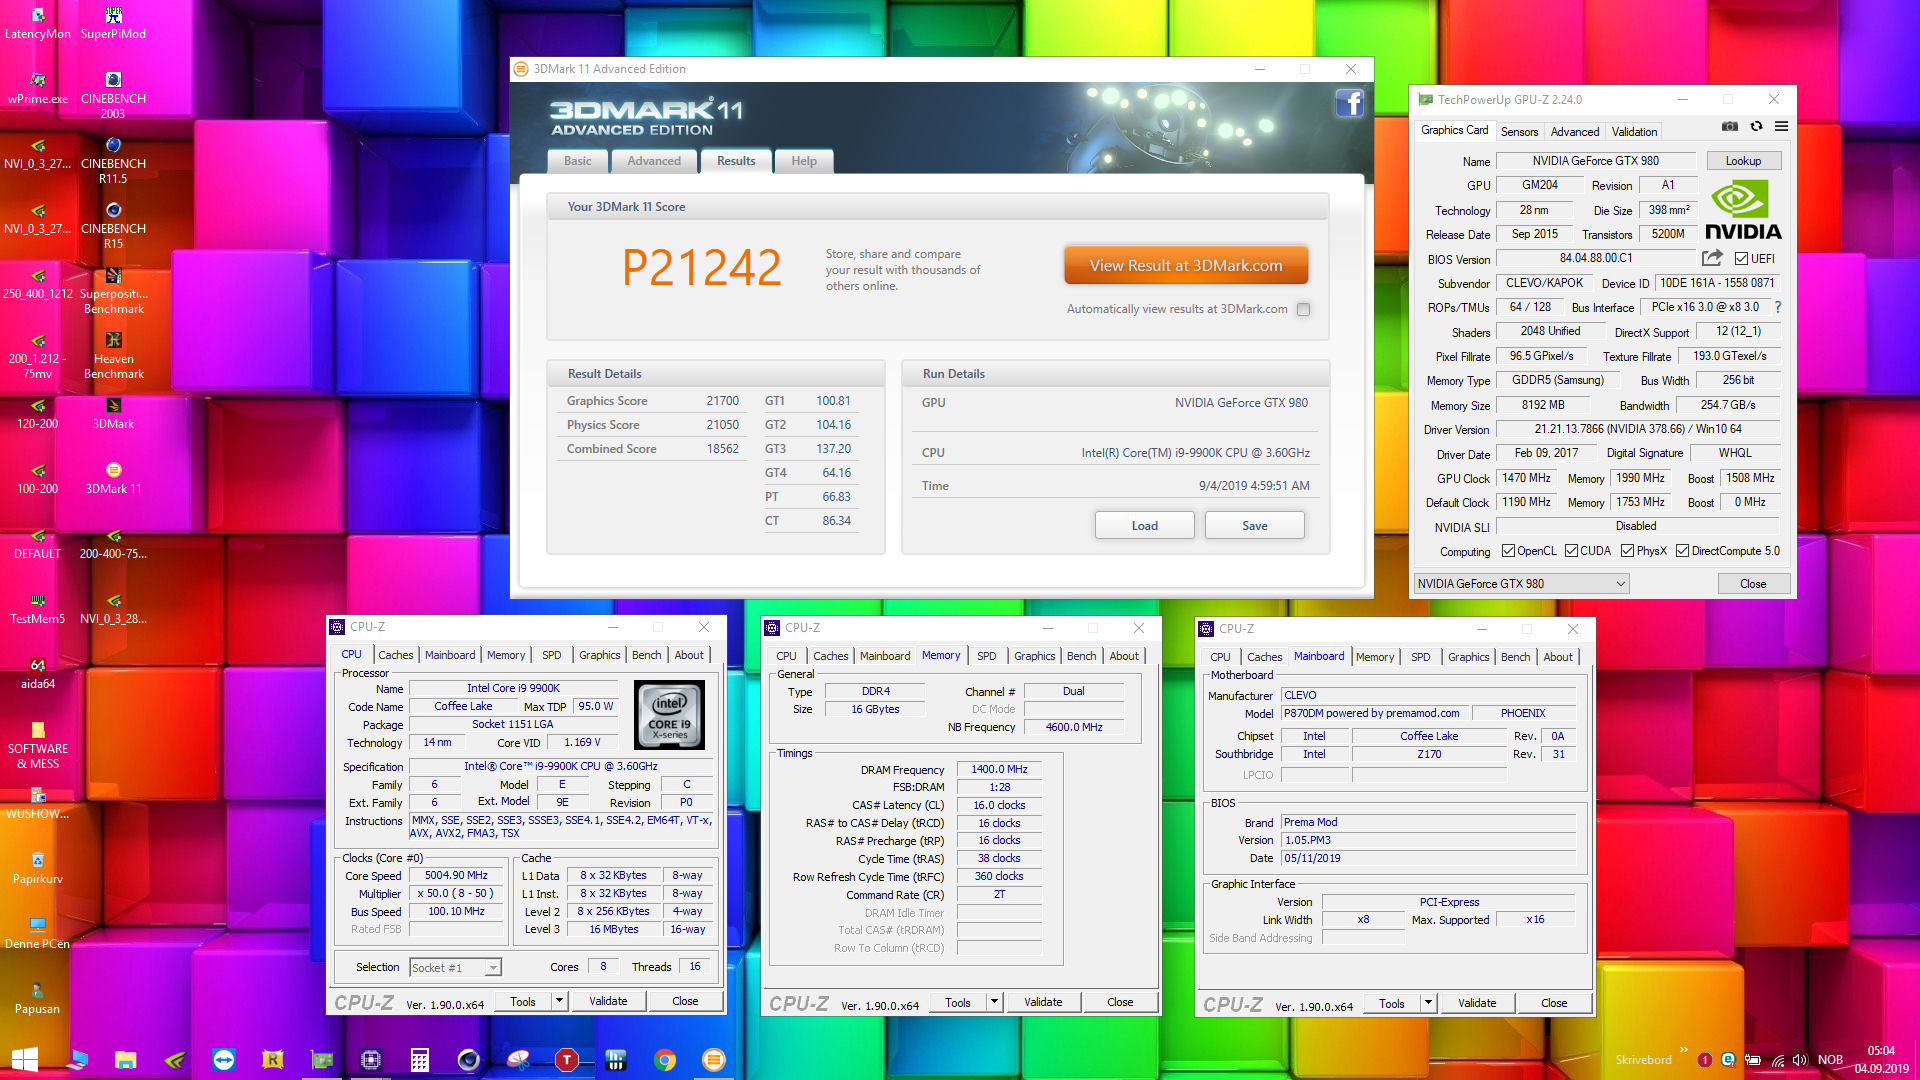Click Validate in the CPU-Z CPU window
1920x1080 pixels.
(x=608, y=1001)
